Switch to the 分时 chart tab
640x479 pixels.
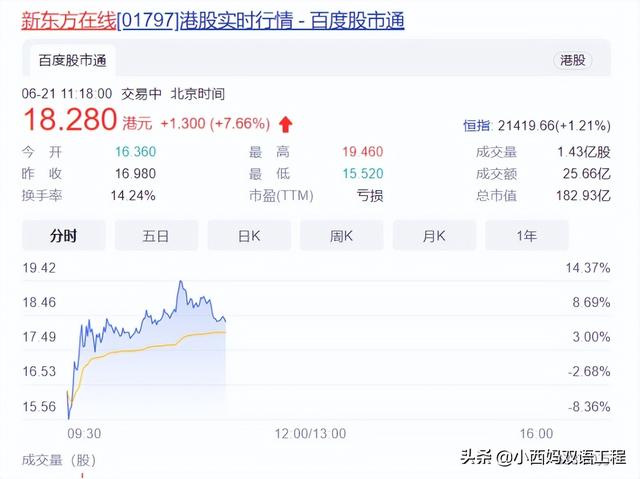[64, 235]
